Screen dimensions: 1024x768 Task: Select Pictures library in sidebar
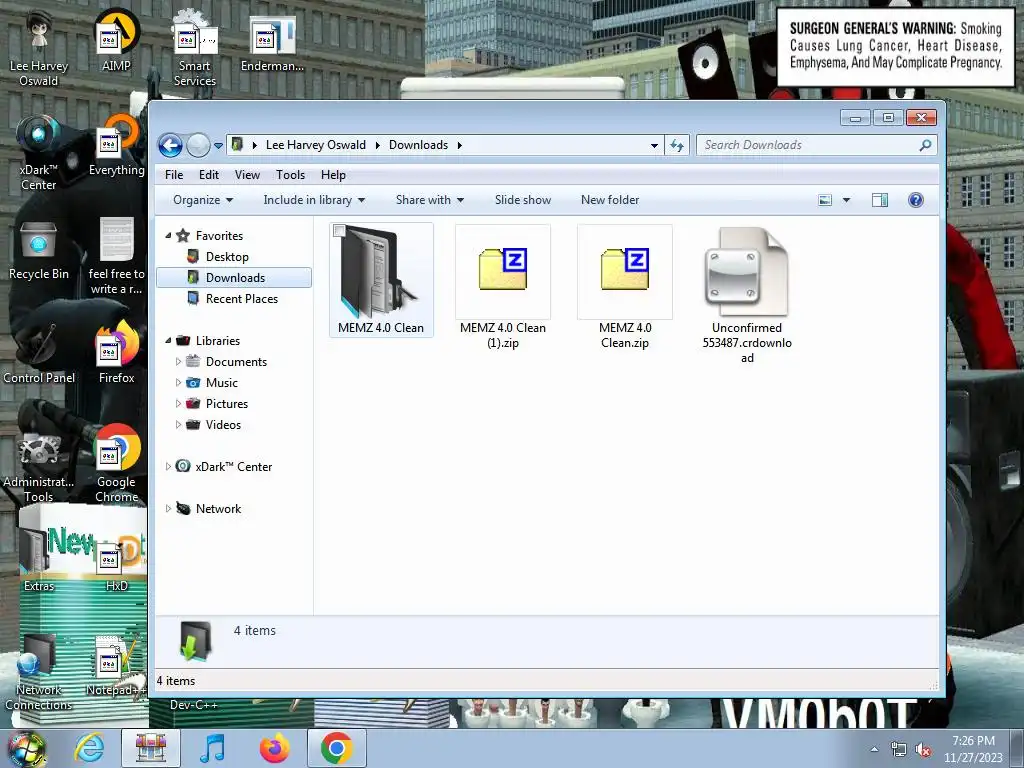point(227,403)
